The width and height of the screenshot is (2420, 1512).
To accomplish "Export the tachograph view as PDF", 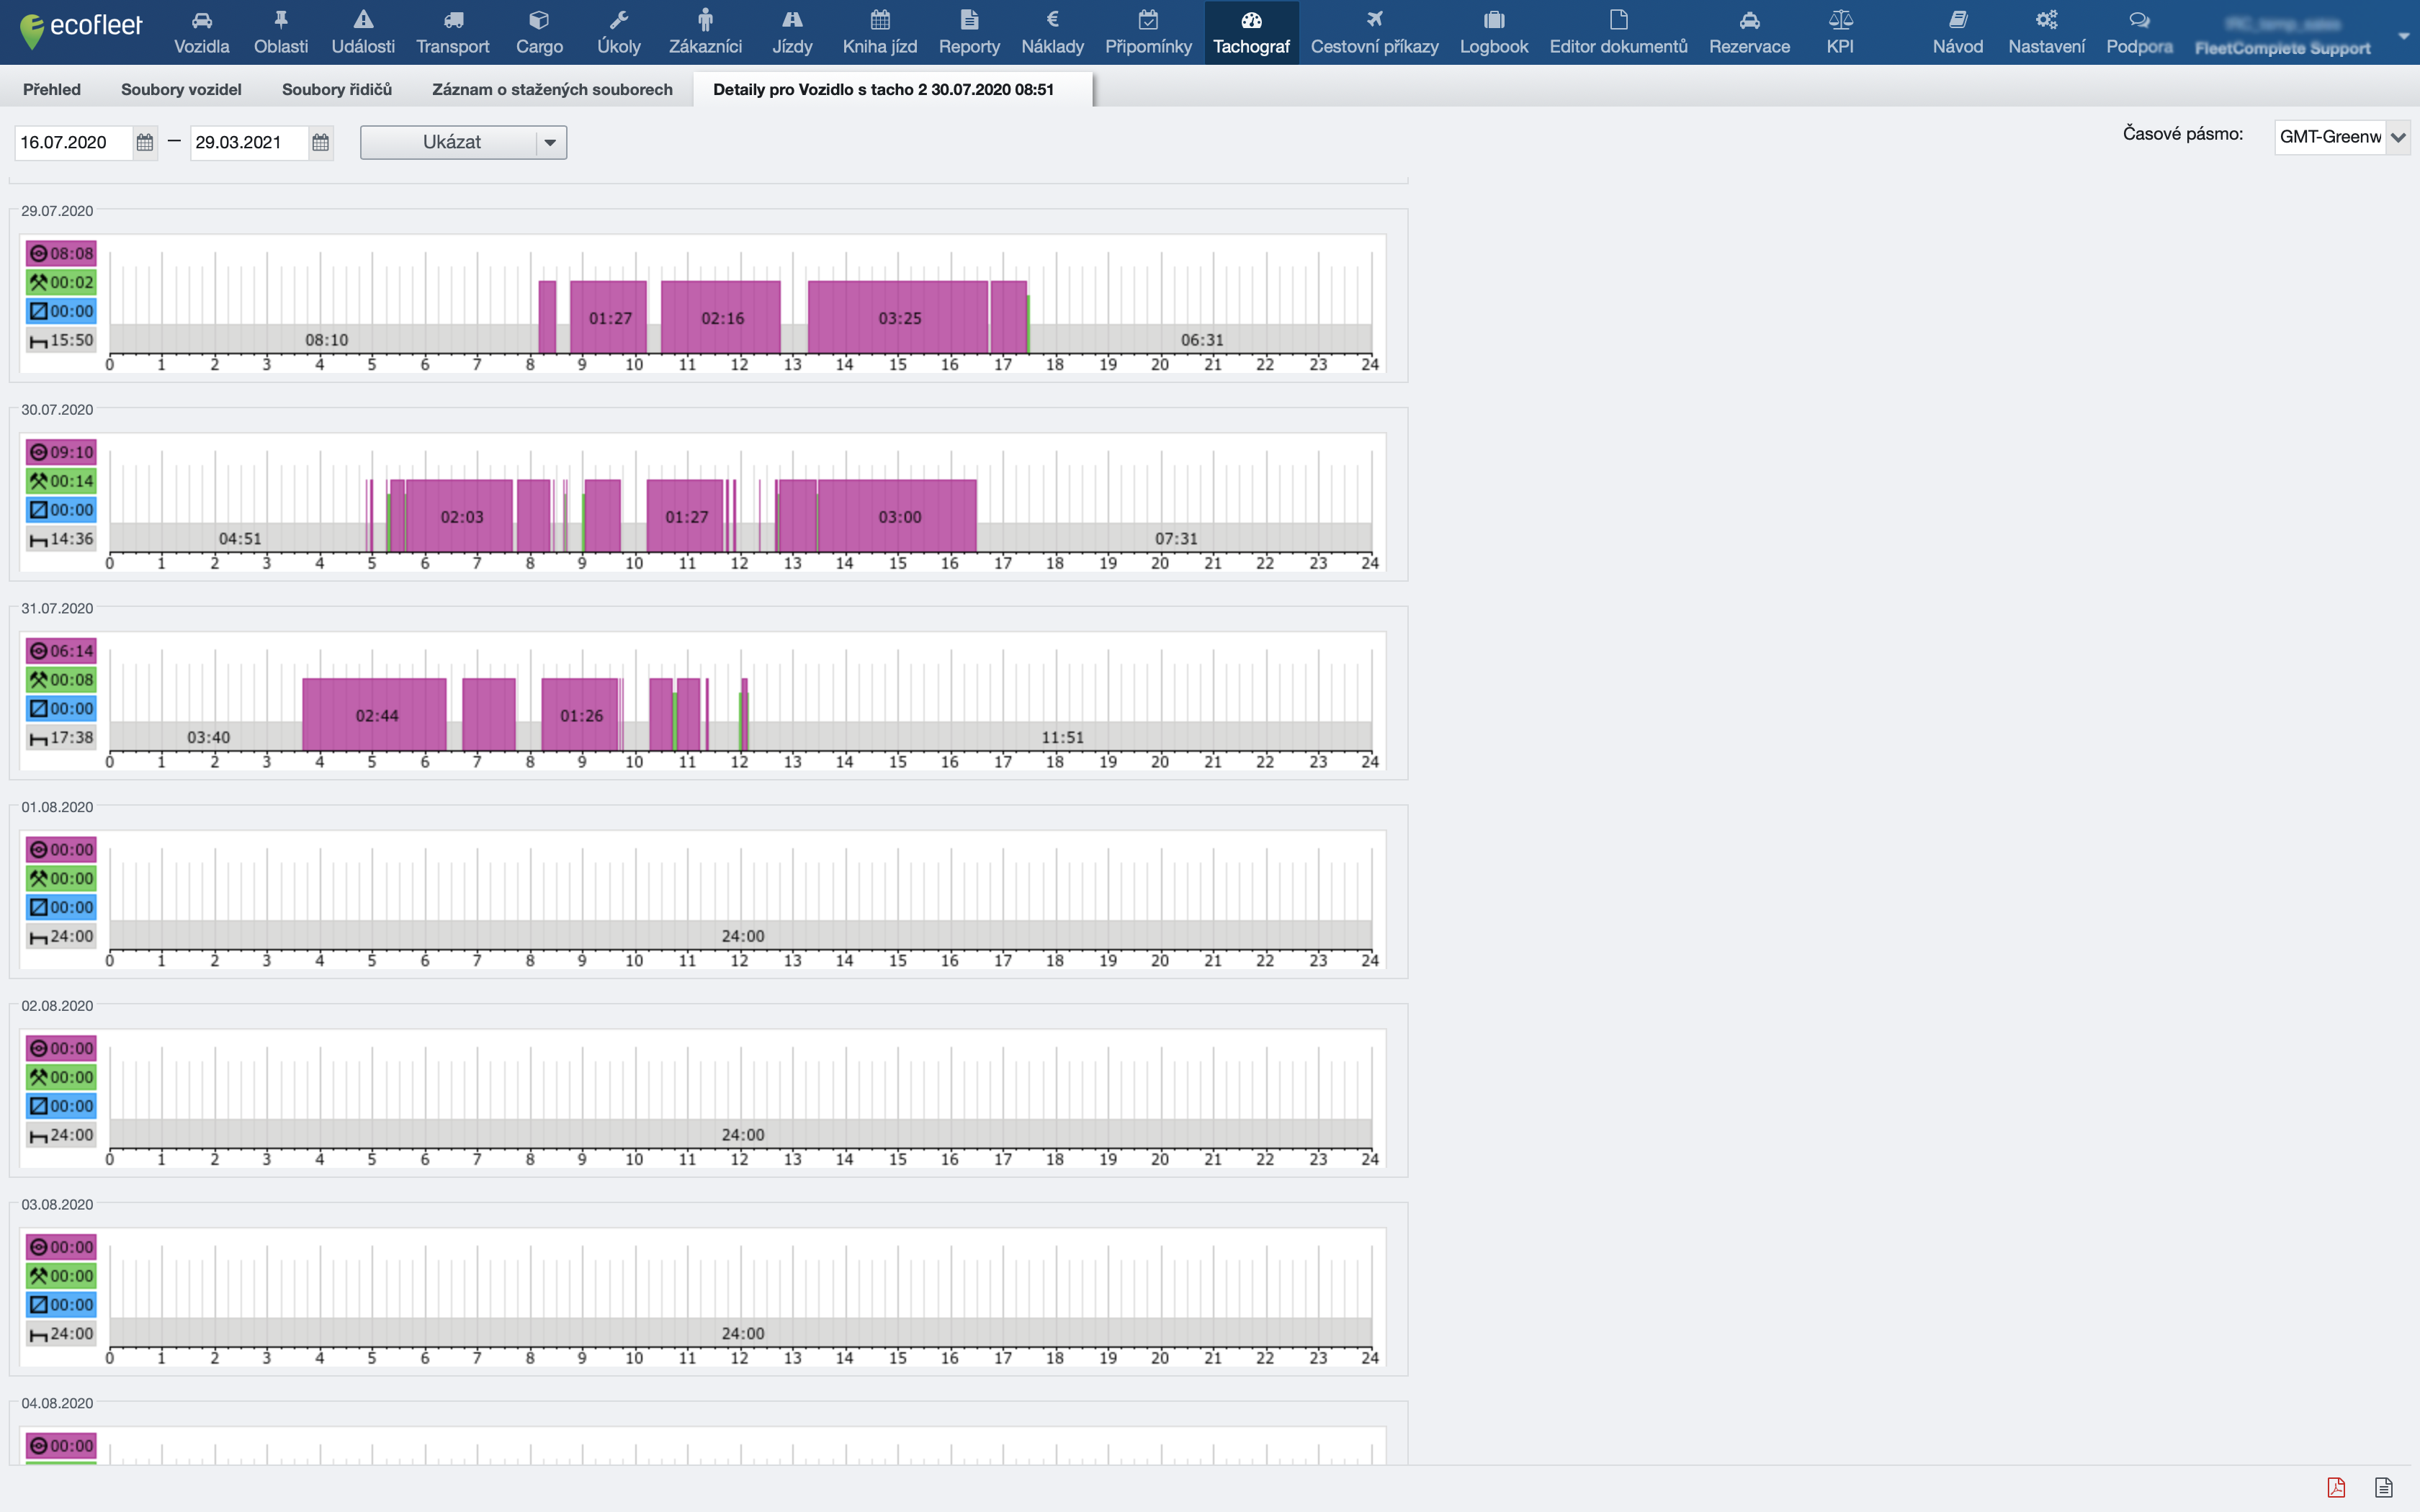I will tap(2336, 1487).
